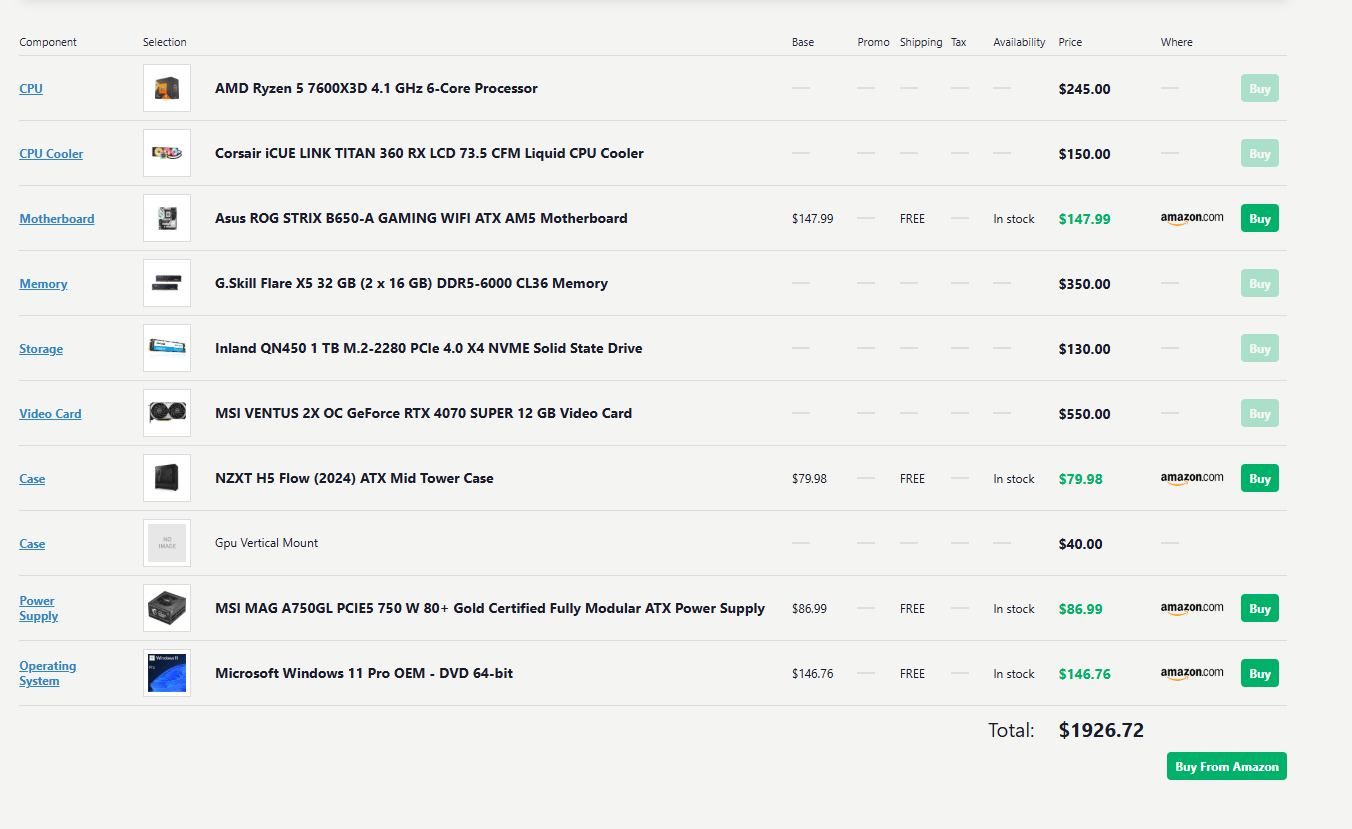Open the Operating System category link

tap(47, 673)
